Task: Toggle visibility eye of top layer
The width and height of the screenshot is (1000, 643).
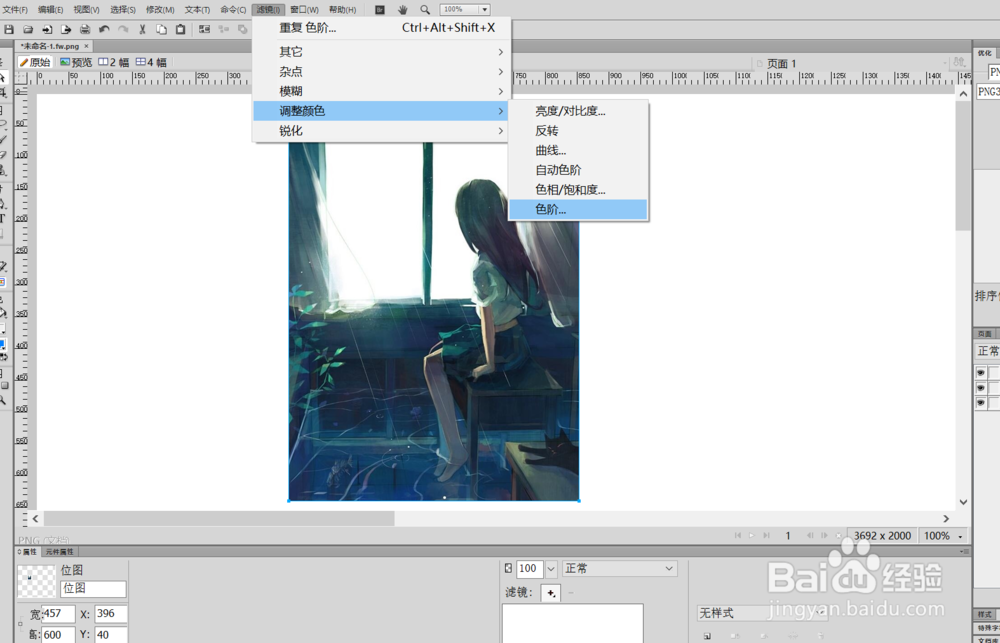Action: click(981, 373)
